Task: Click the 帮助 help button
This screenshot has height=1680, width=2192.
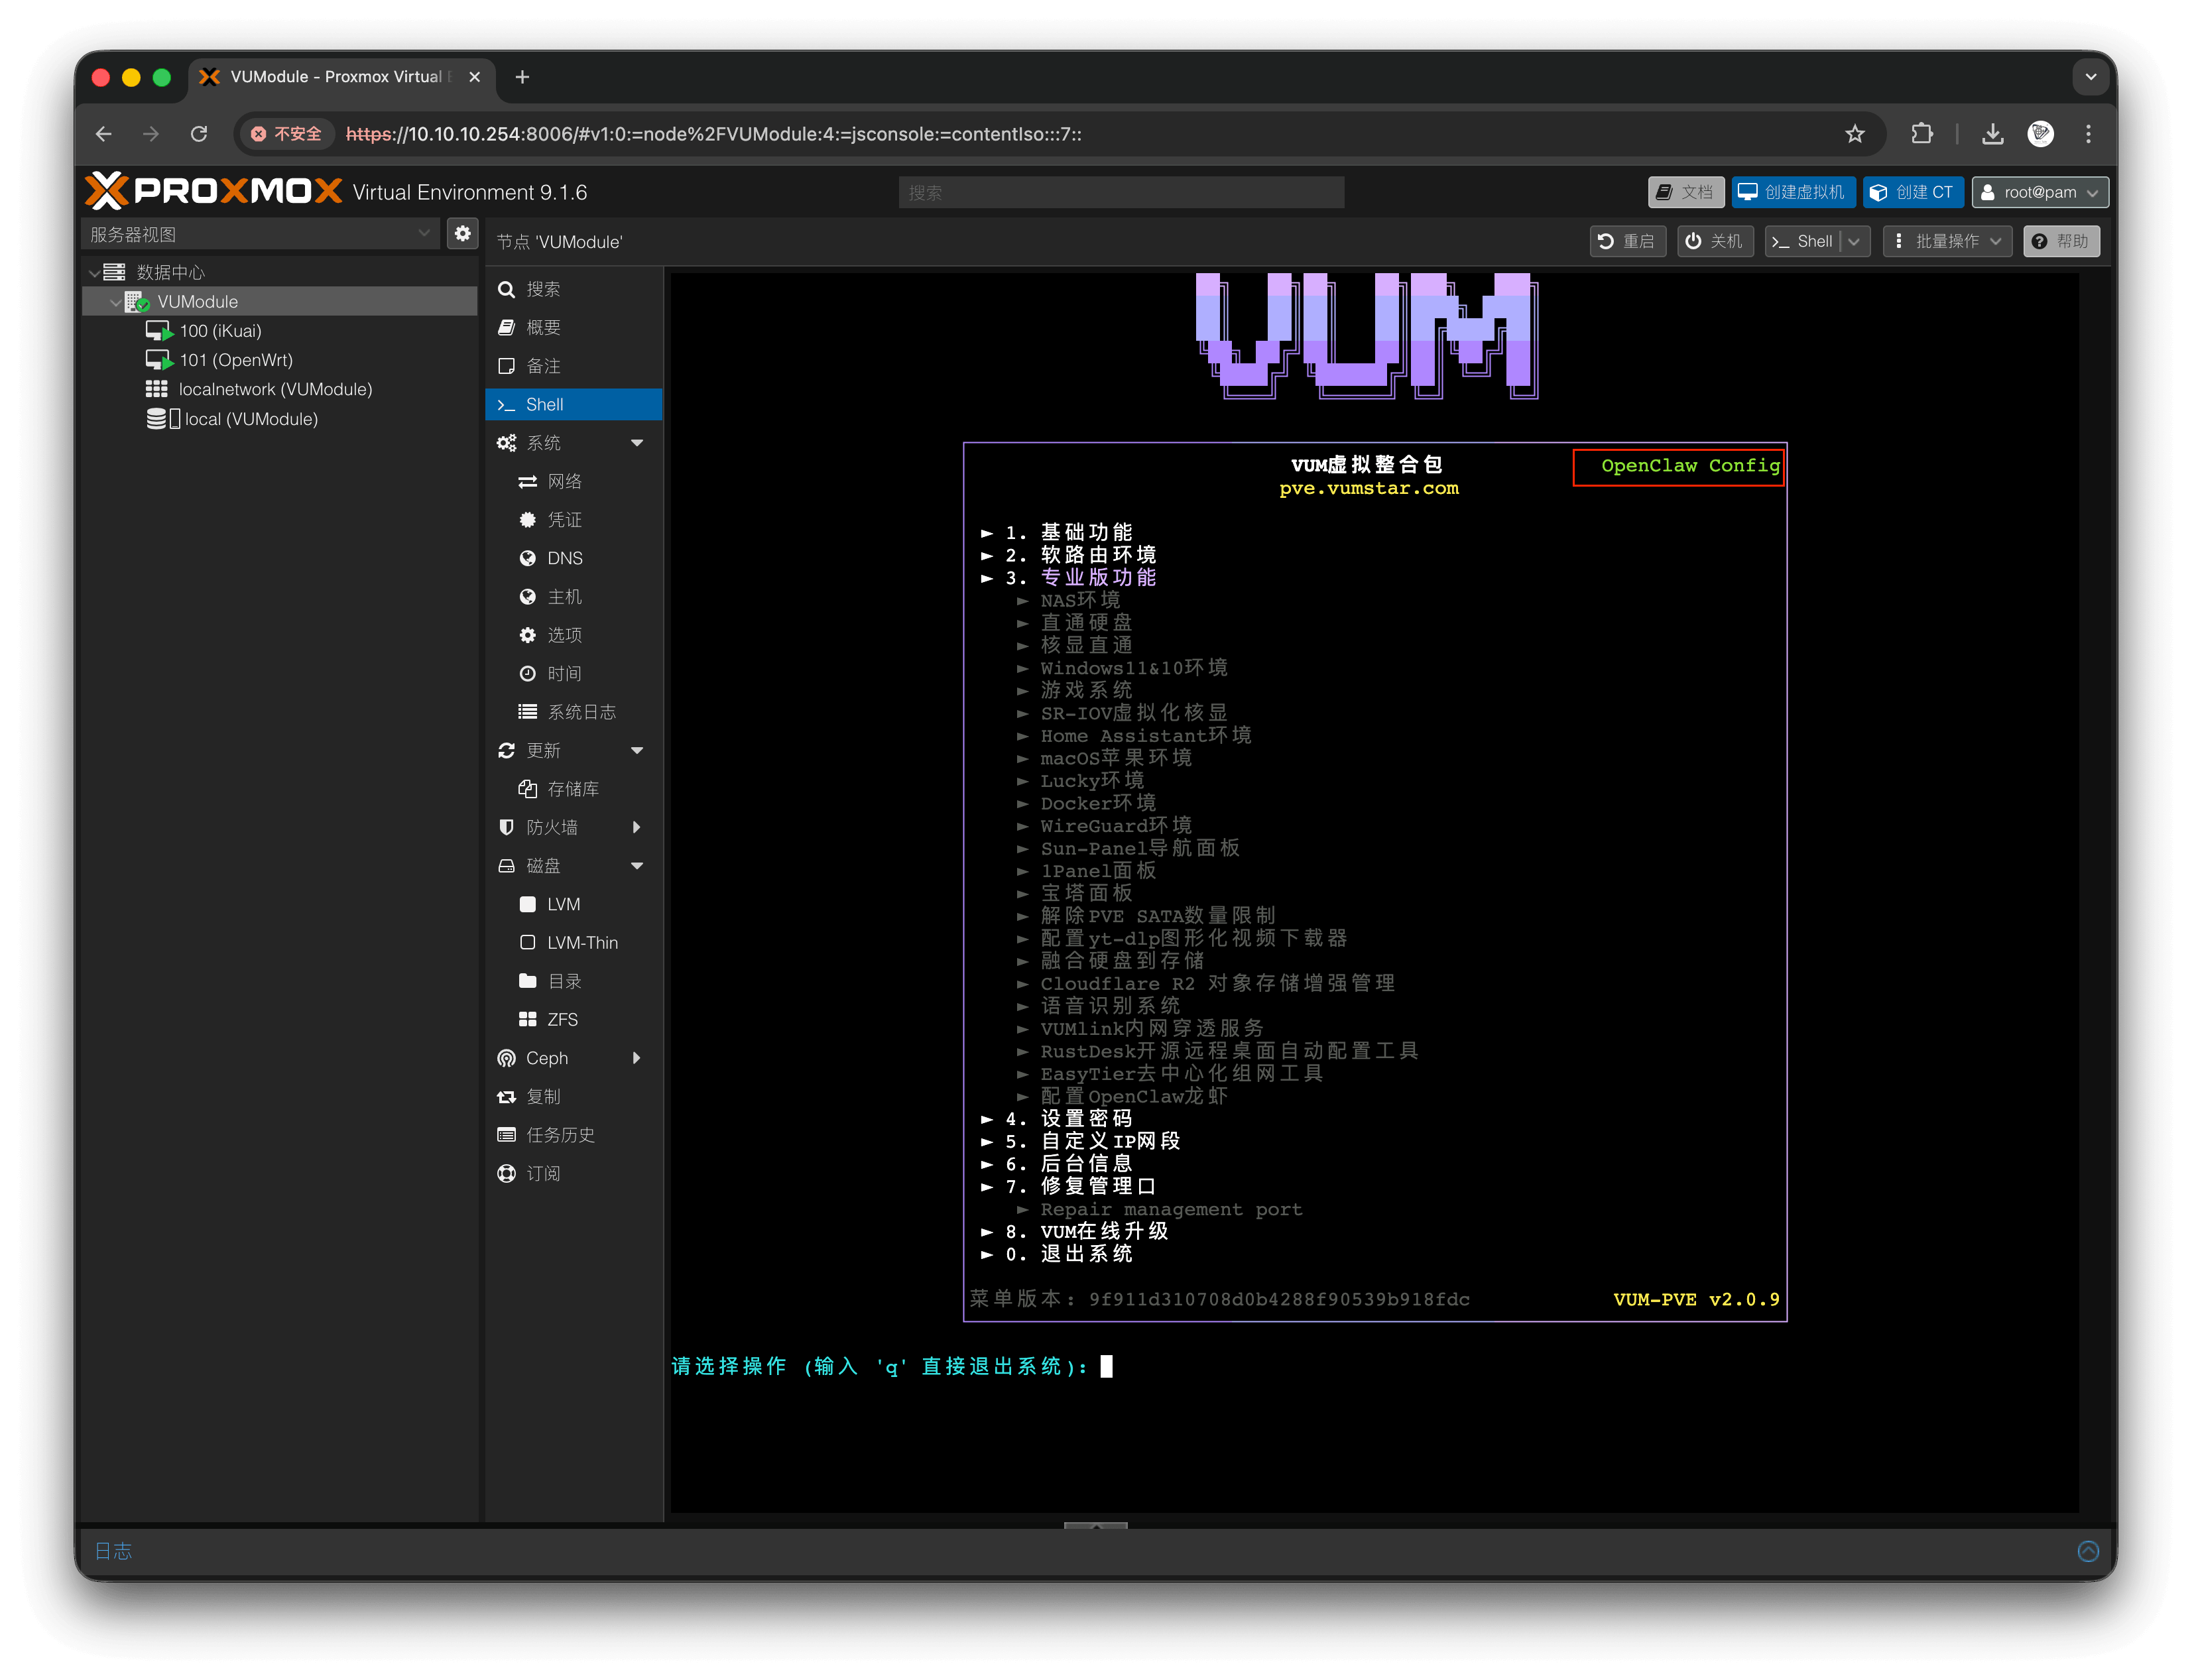Action: coord(2062,241)
